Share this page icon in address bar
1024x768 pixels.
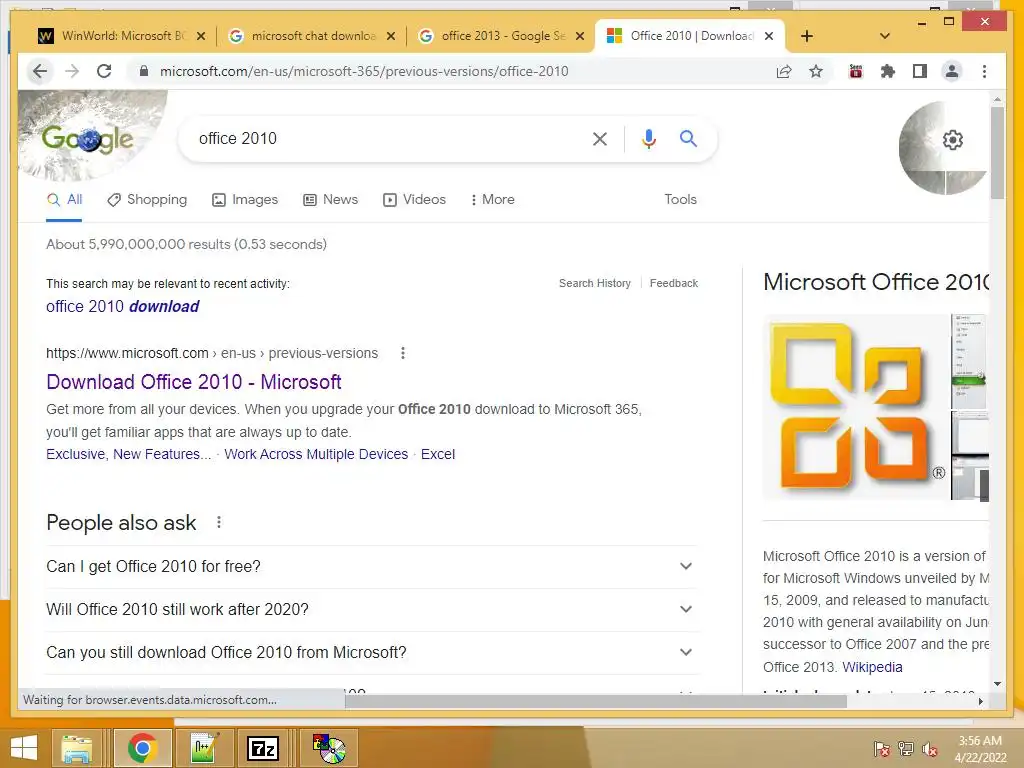pos(784,71)
